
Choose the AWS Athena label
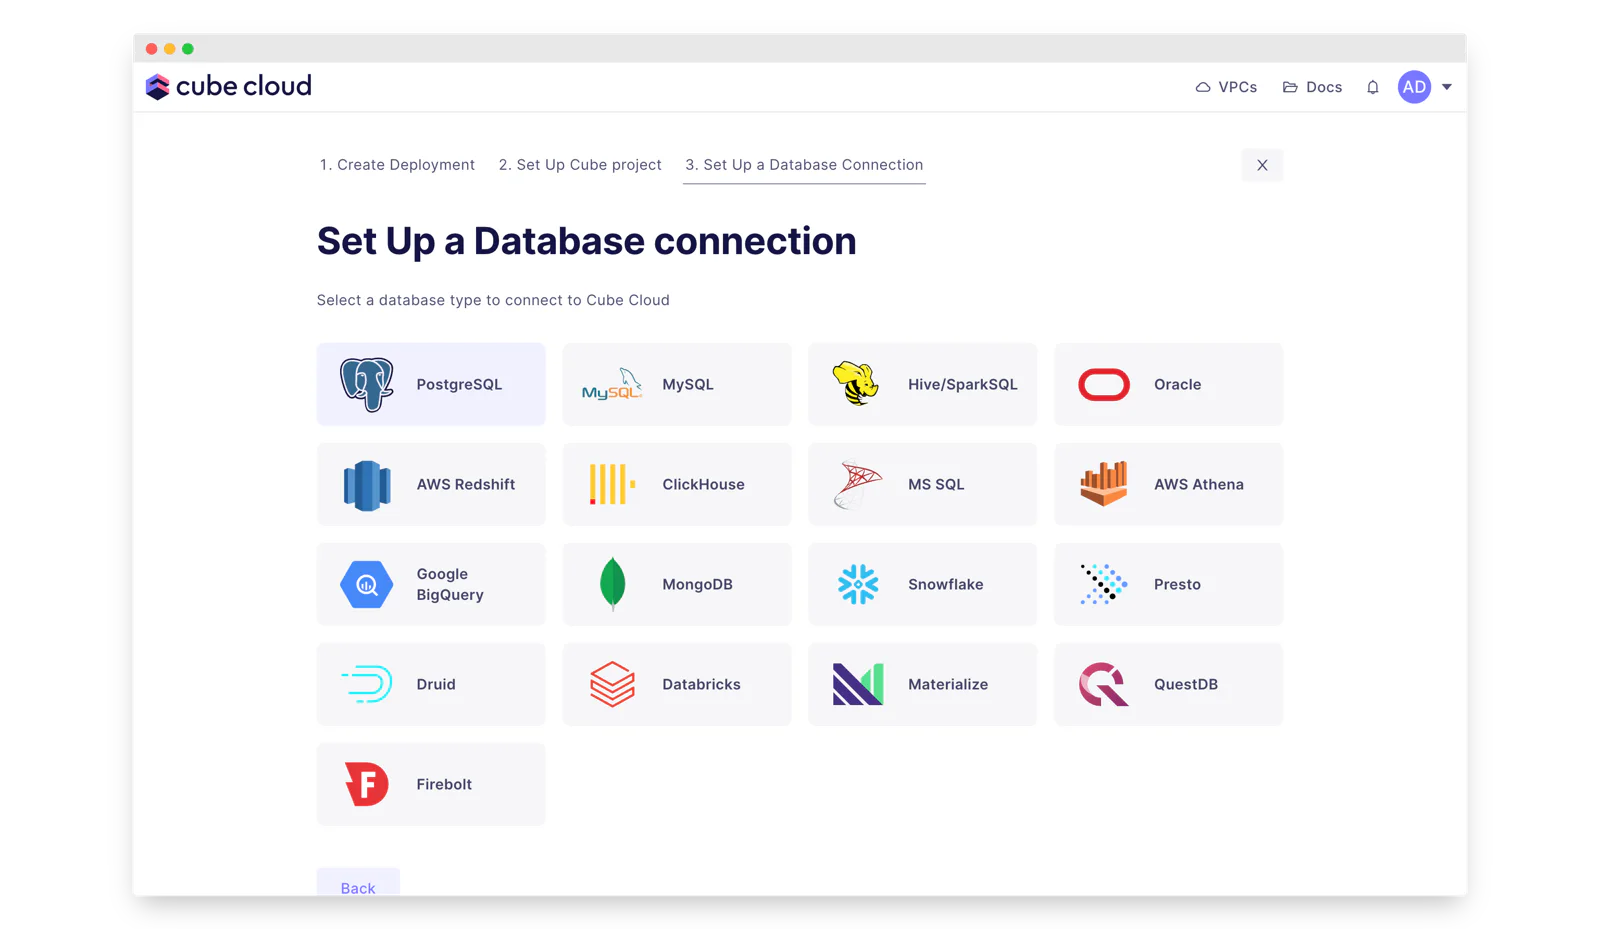1199,484
